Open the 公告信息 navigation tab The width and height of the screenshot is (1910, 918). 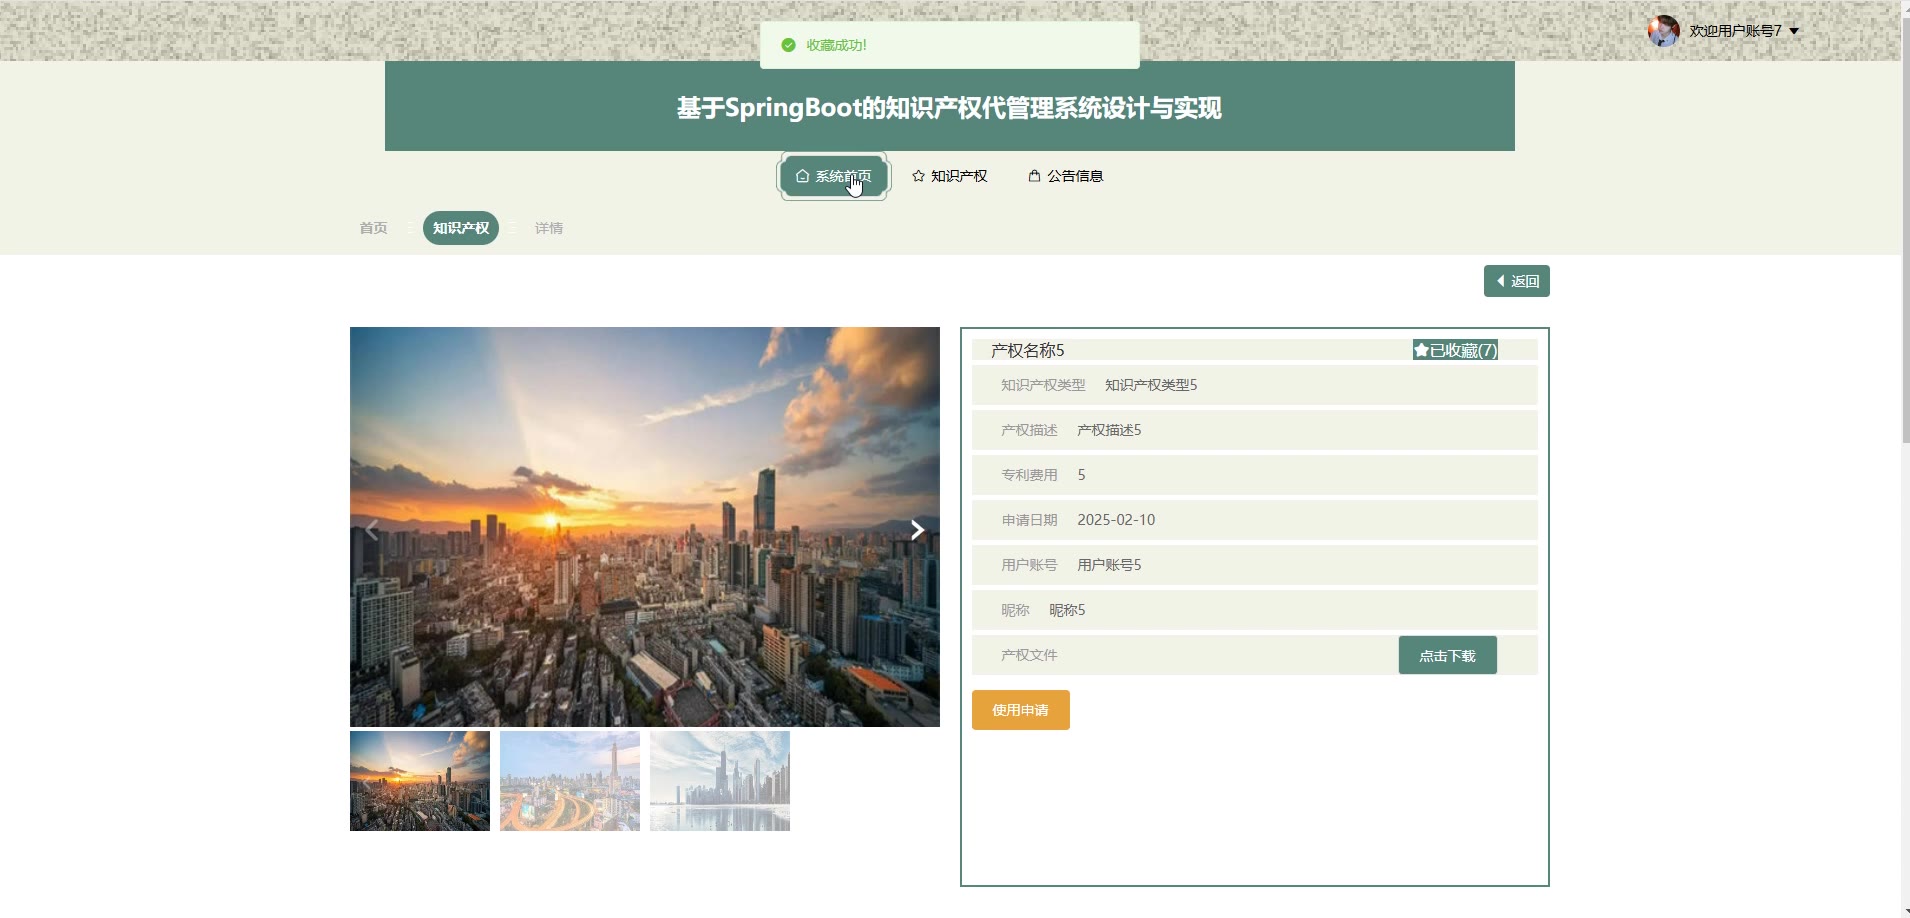(1066, 176)
